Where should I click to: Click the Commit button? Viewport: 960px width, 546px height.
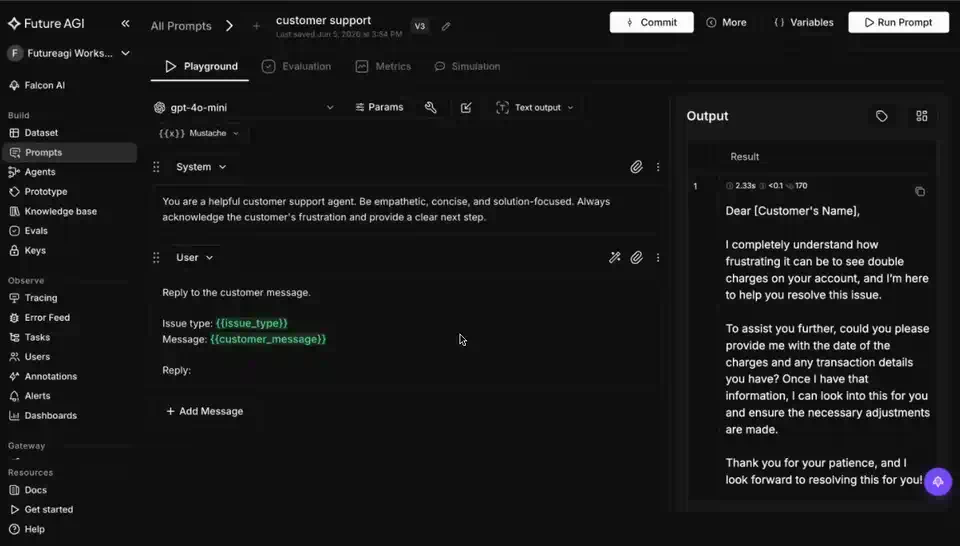click(651, 22)
